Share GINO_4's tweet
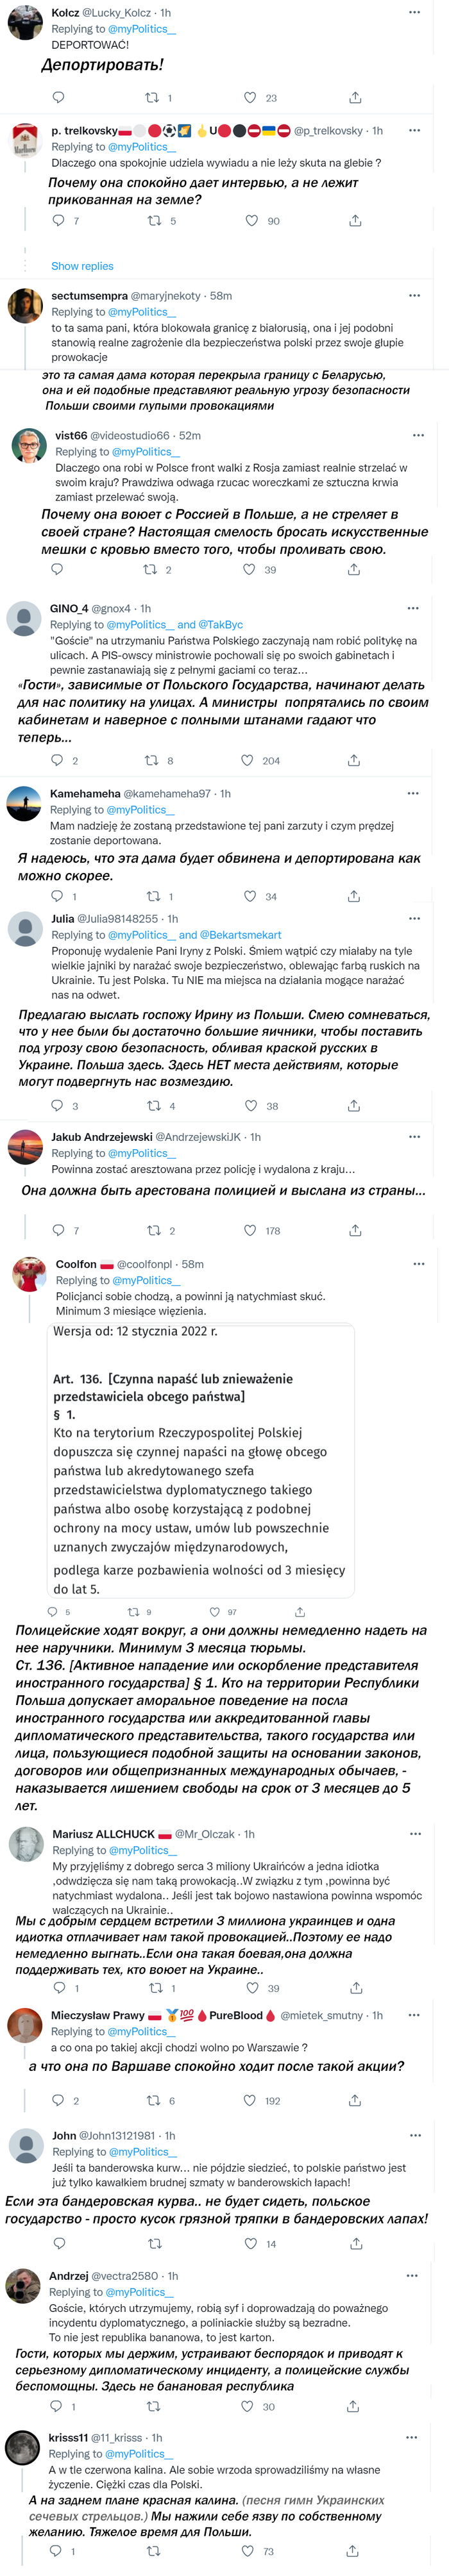Viewport: 449px width, 2576px height. (354, 760)
